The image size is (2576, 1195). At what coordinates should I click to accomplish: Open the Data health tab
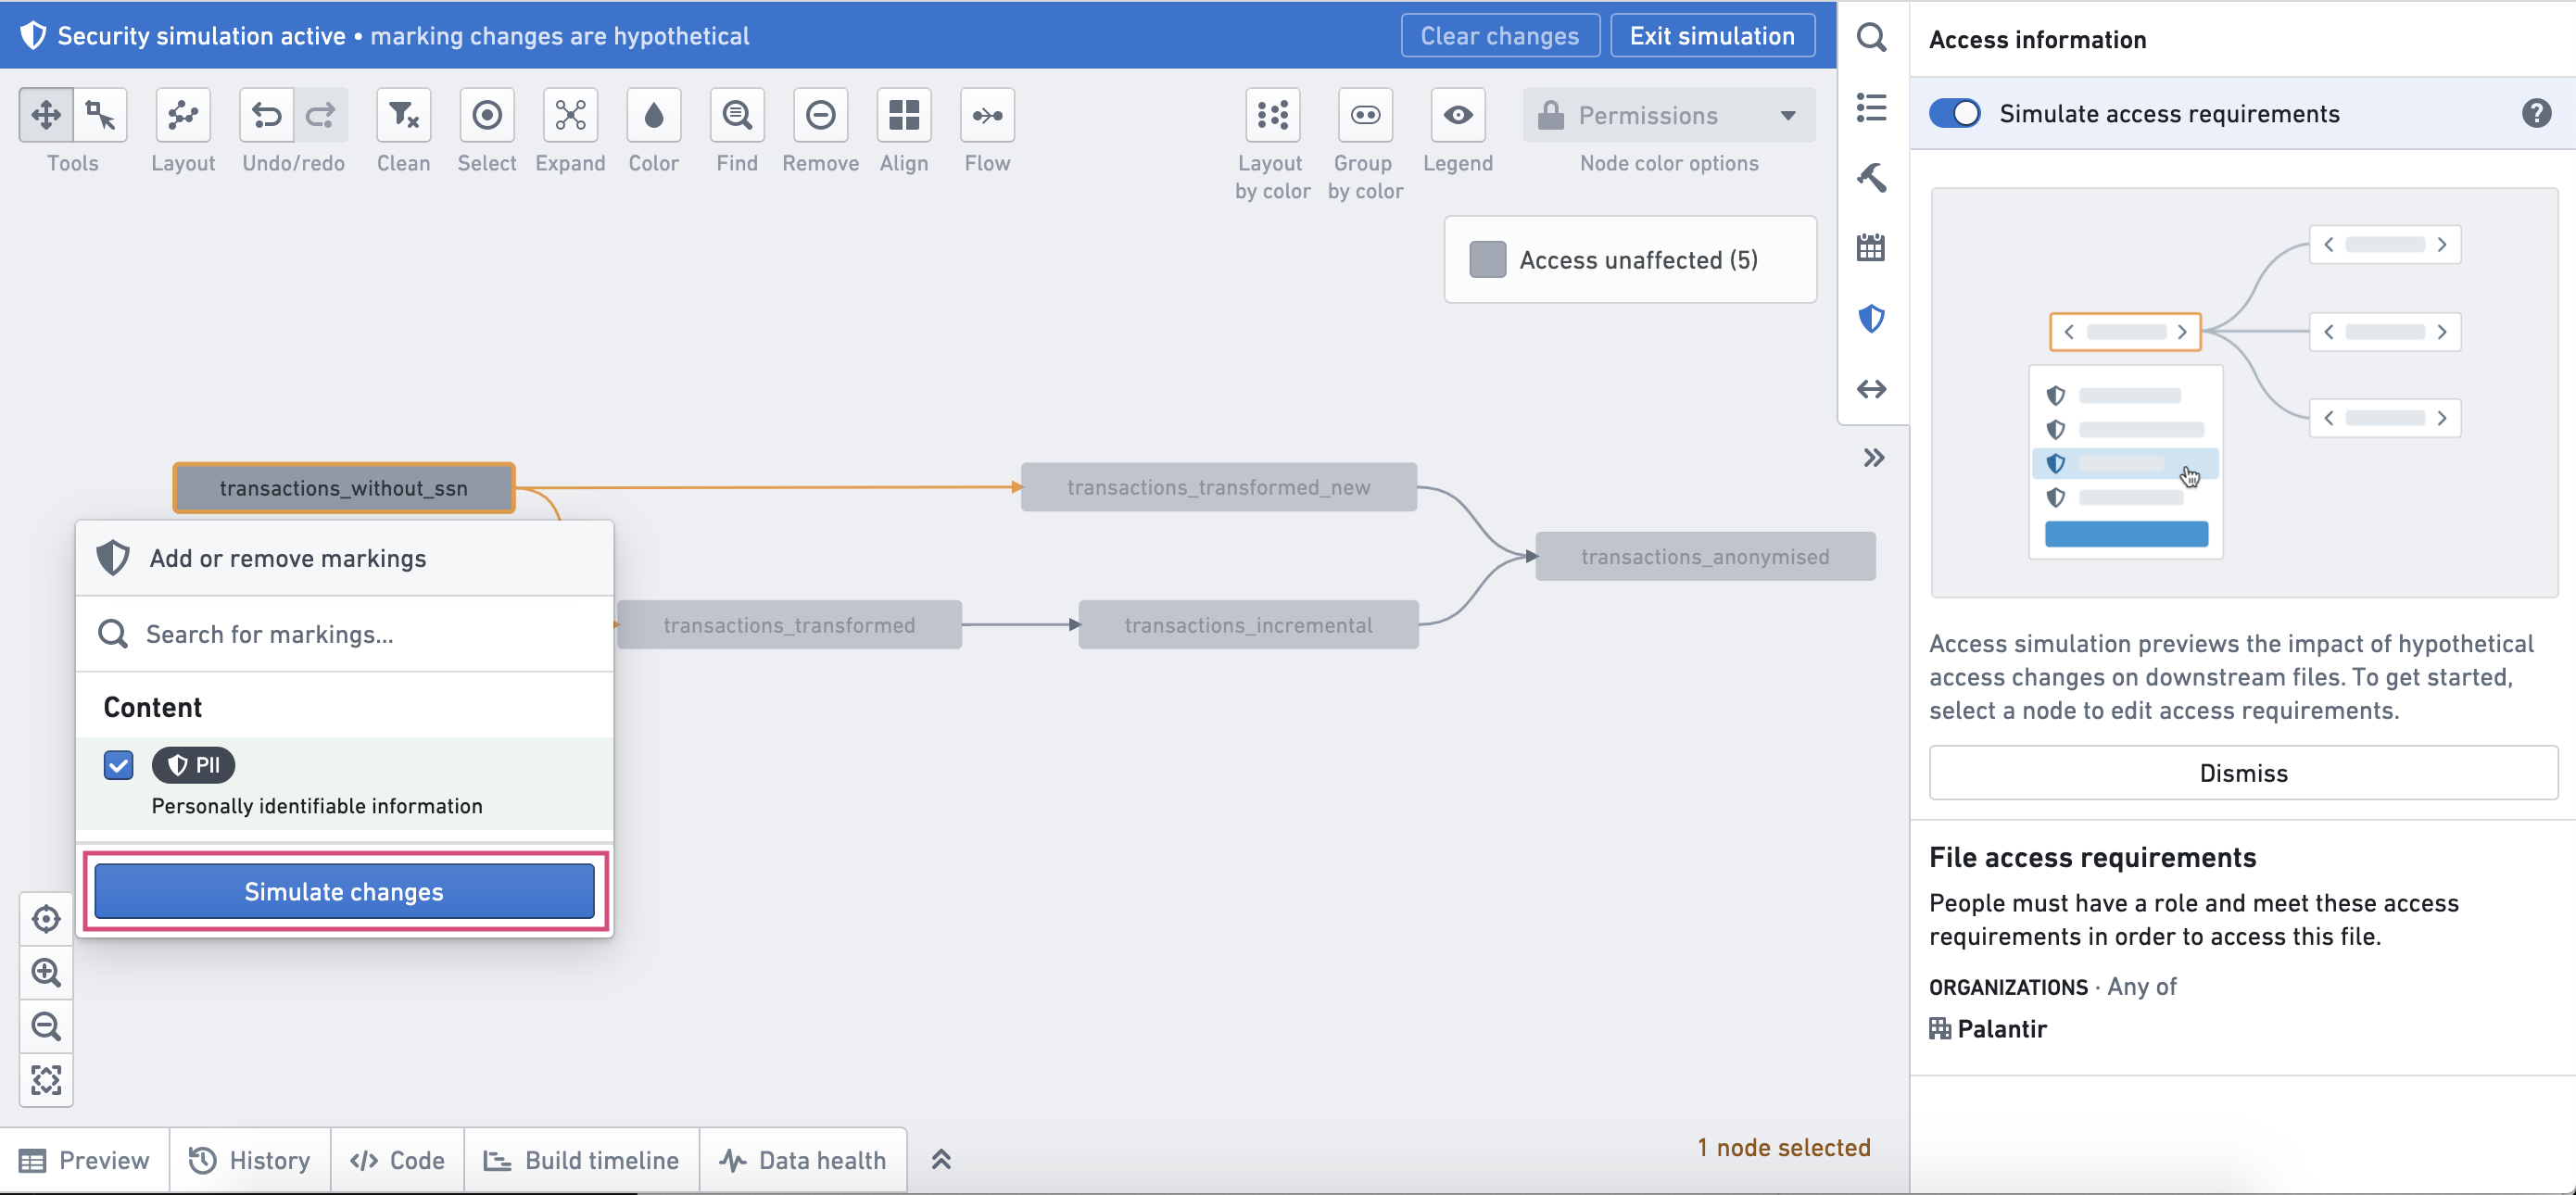(x=803, y=1160)
